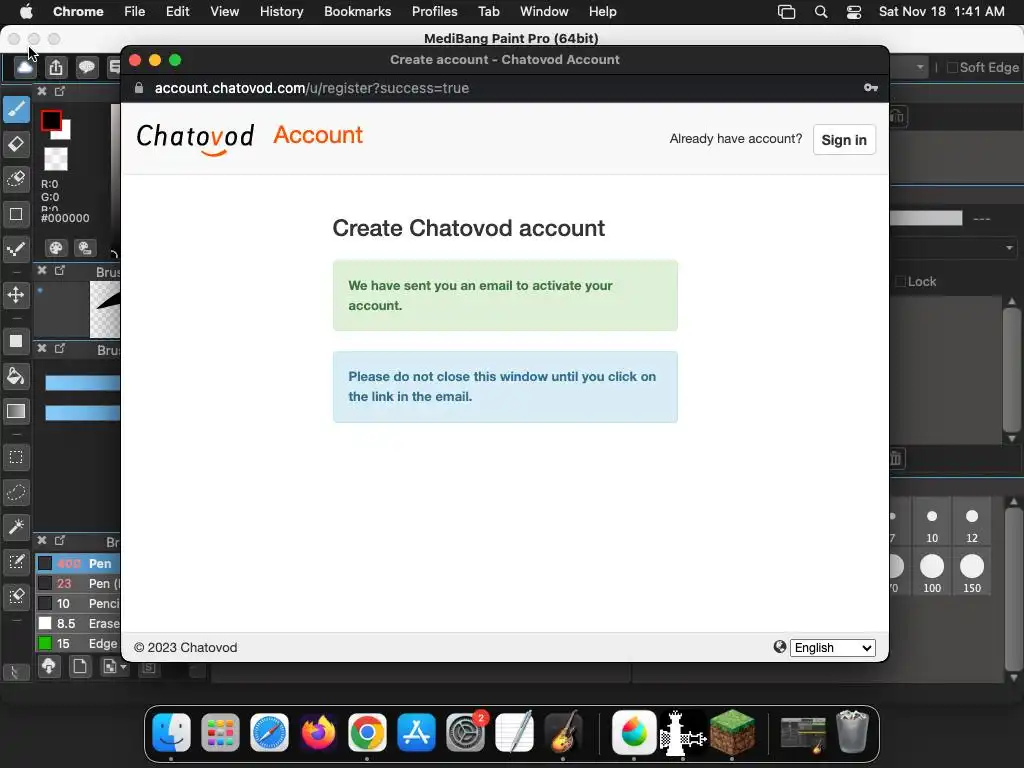Expand the blending dropdown arrow on right panel

(x=1009, y=248)
